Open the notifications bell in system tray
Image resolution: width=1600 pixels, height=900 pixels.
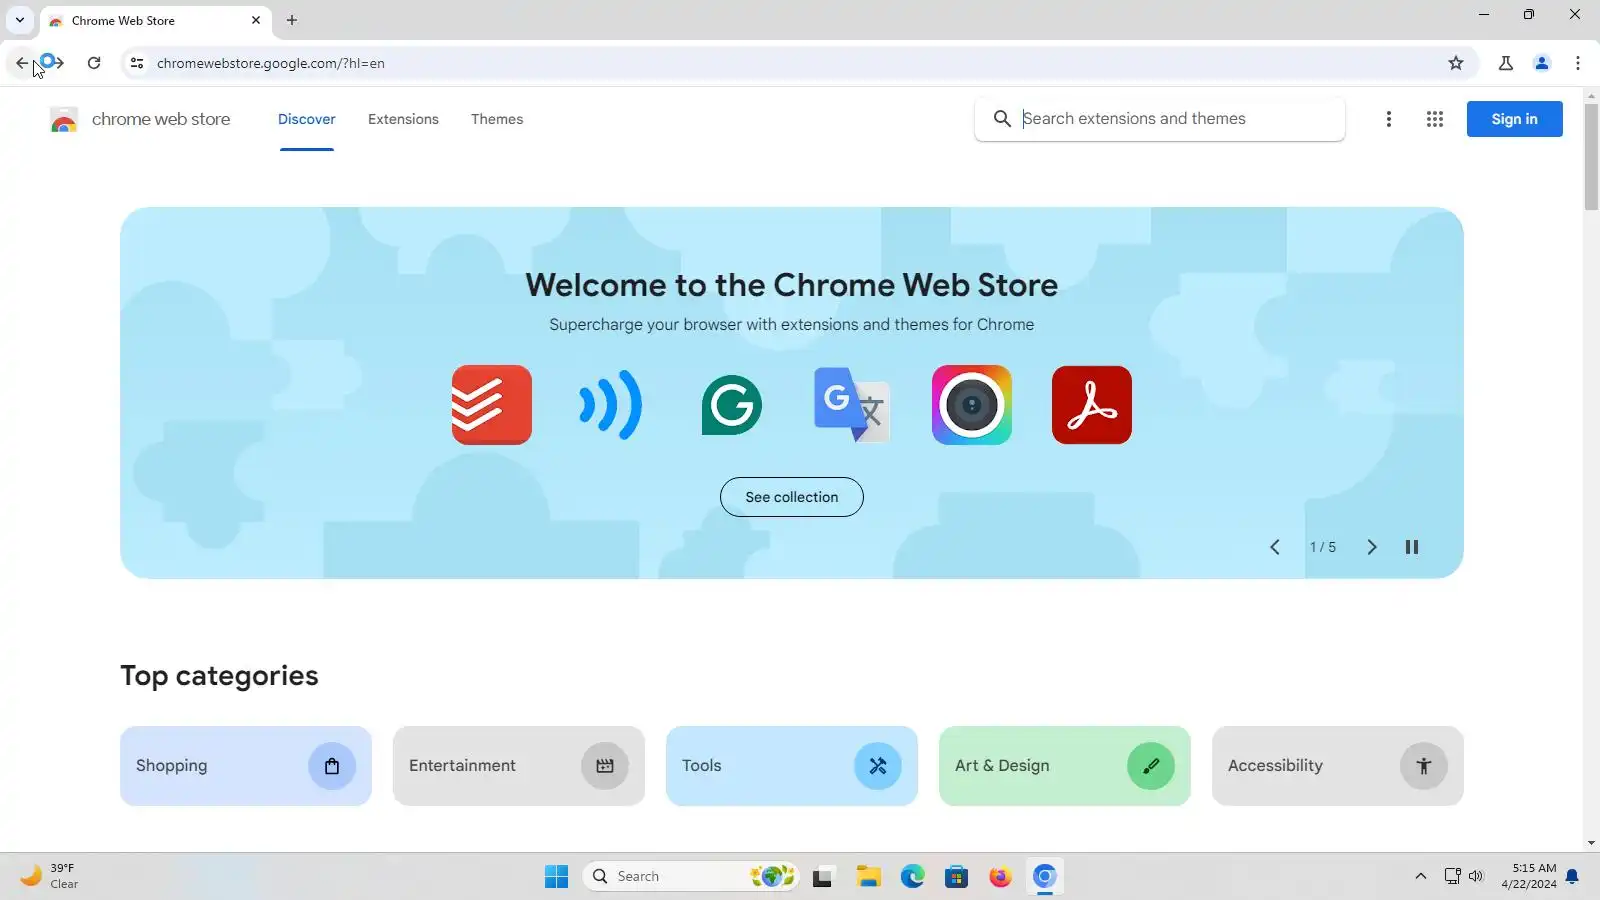[x=1572, y=877]
